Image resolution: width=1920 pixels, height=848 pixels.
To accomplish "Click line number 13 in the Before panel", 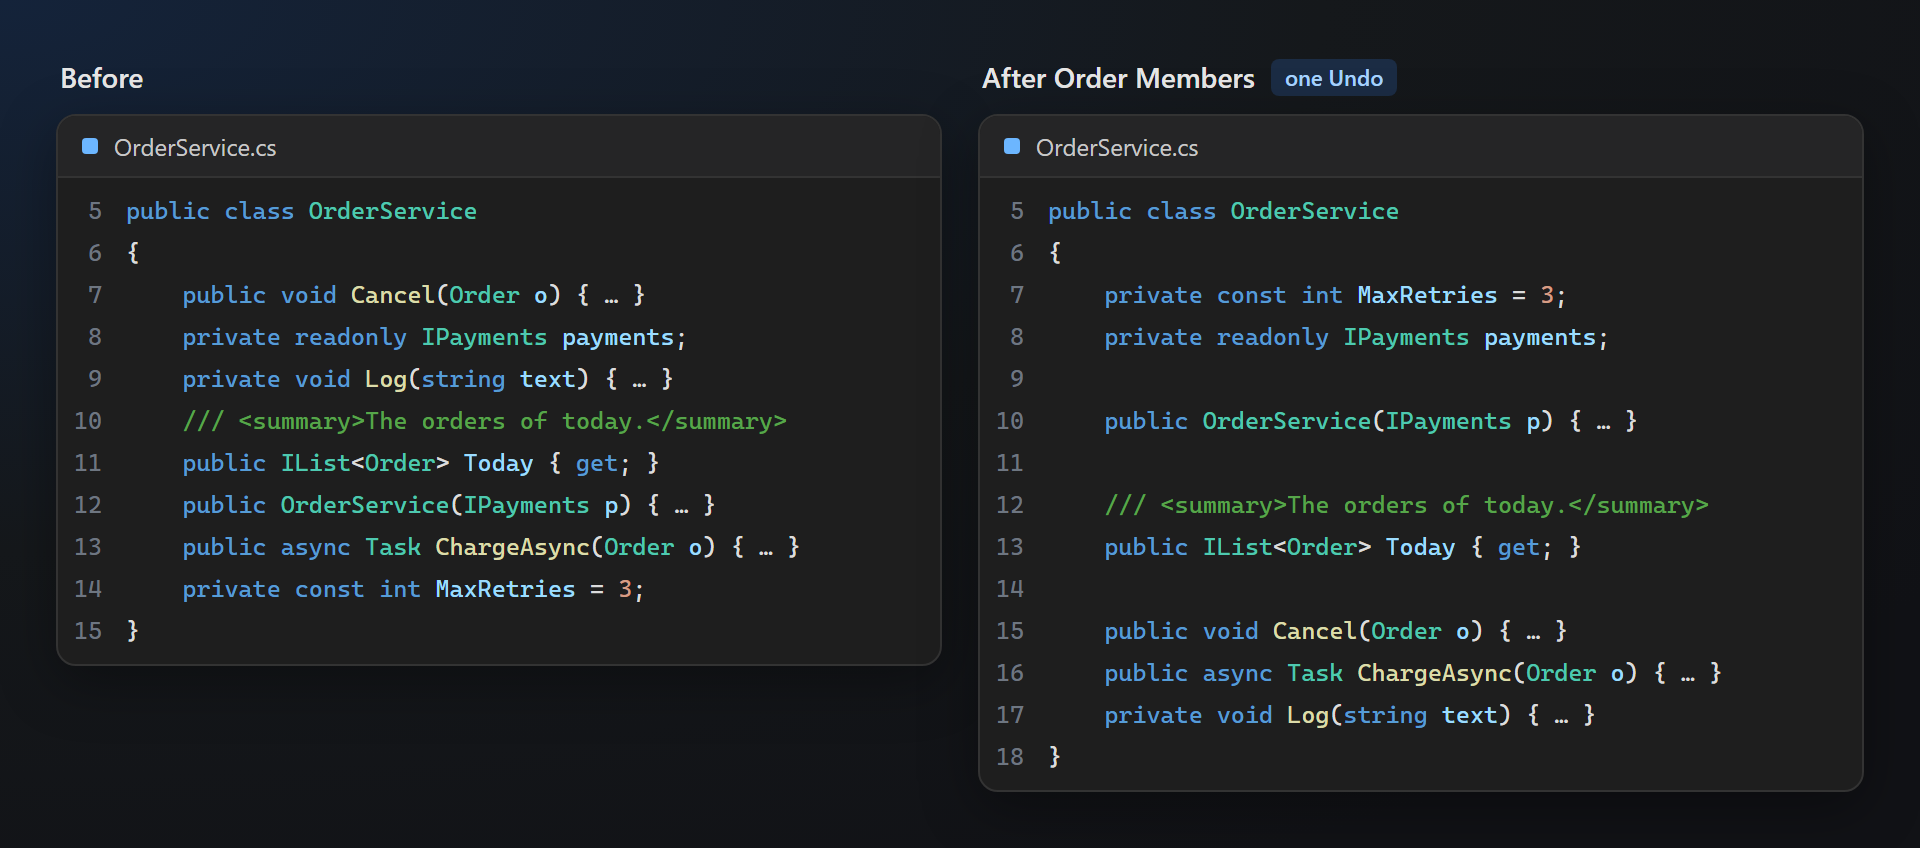I will pos(88,548).
